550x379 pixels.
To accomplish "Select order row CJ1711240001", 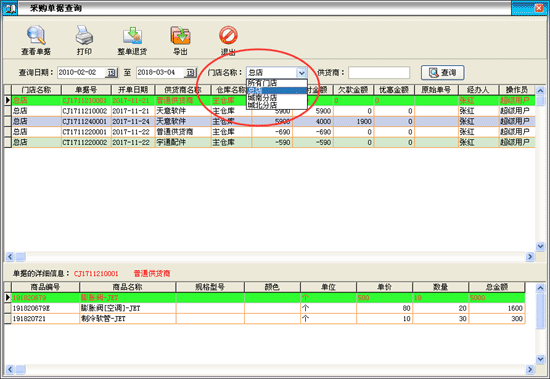I will pos(270,121).
